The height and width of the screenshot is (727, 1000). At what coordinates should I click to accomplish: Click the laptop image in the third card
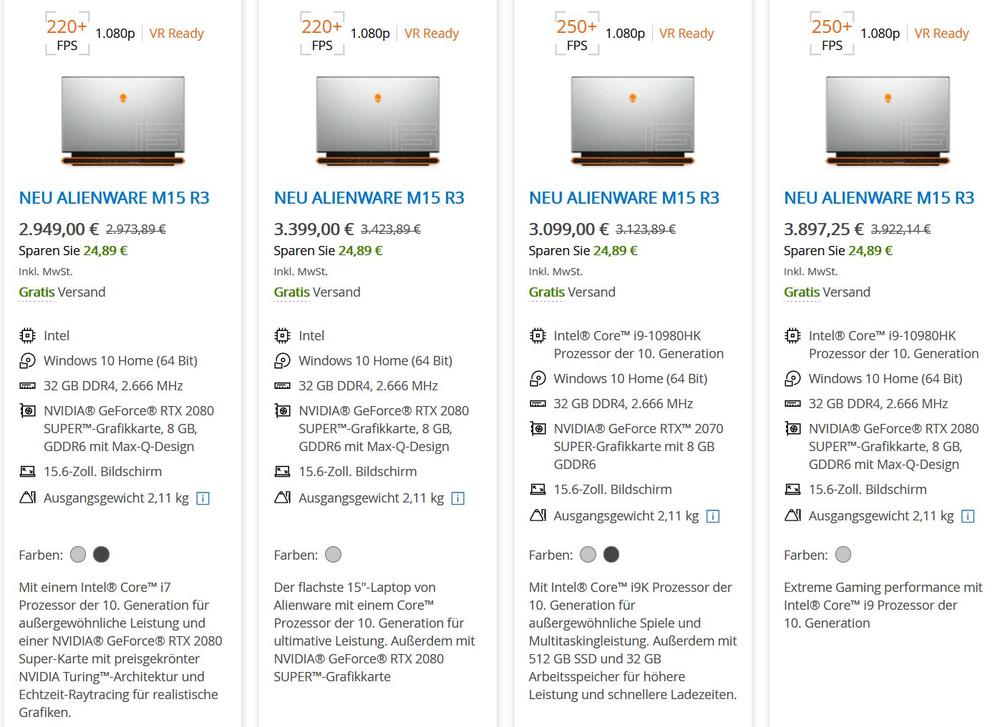coord(633,120)
